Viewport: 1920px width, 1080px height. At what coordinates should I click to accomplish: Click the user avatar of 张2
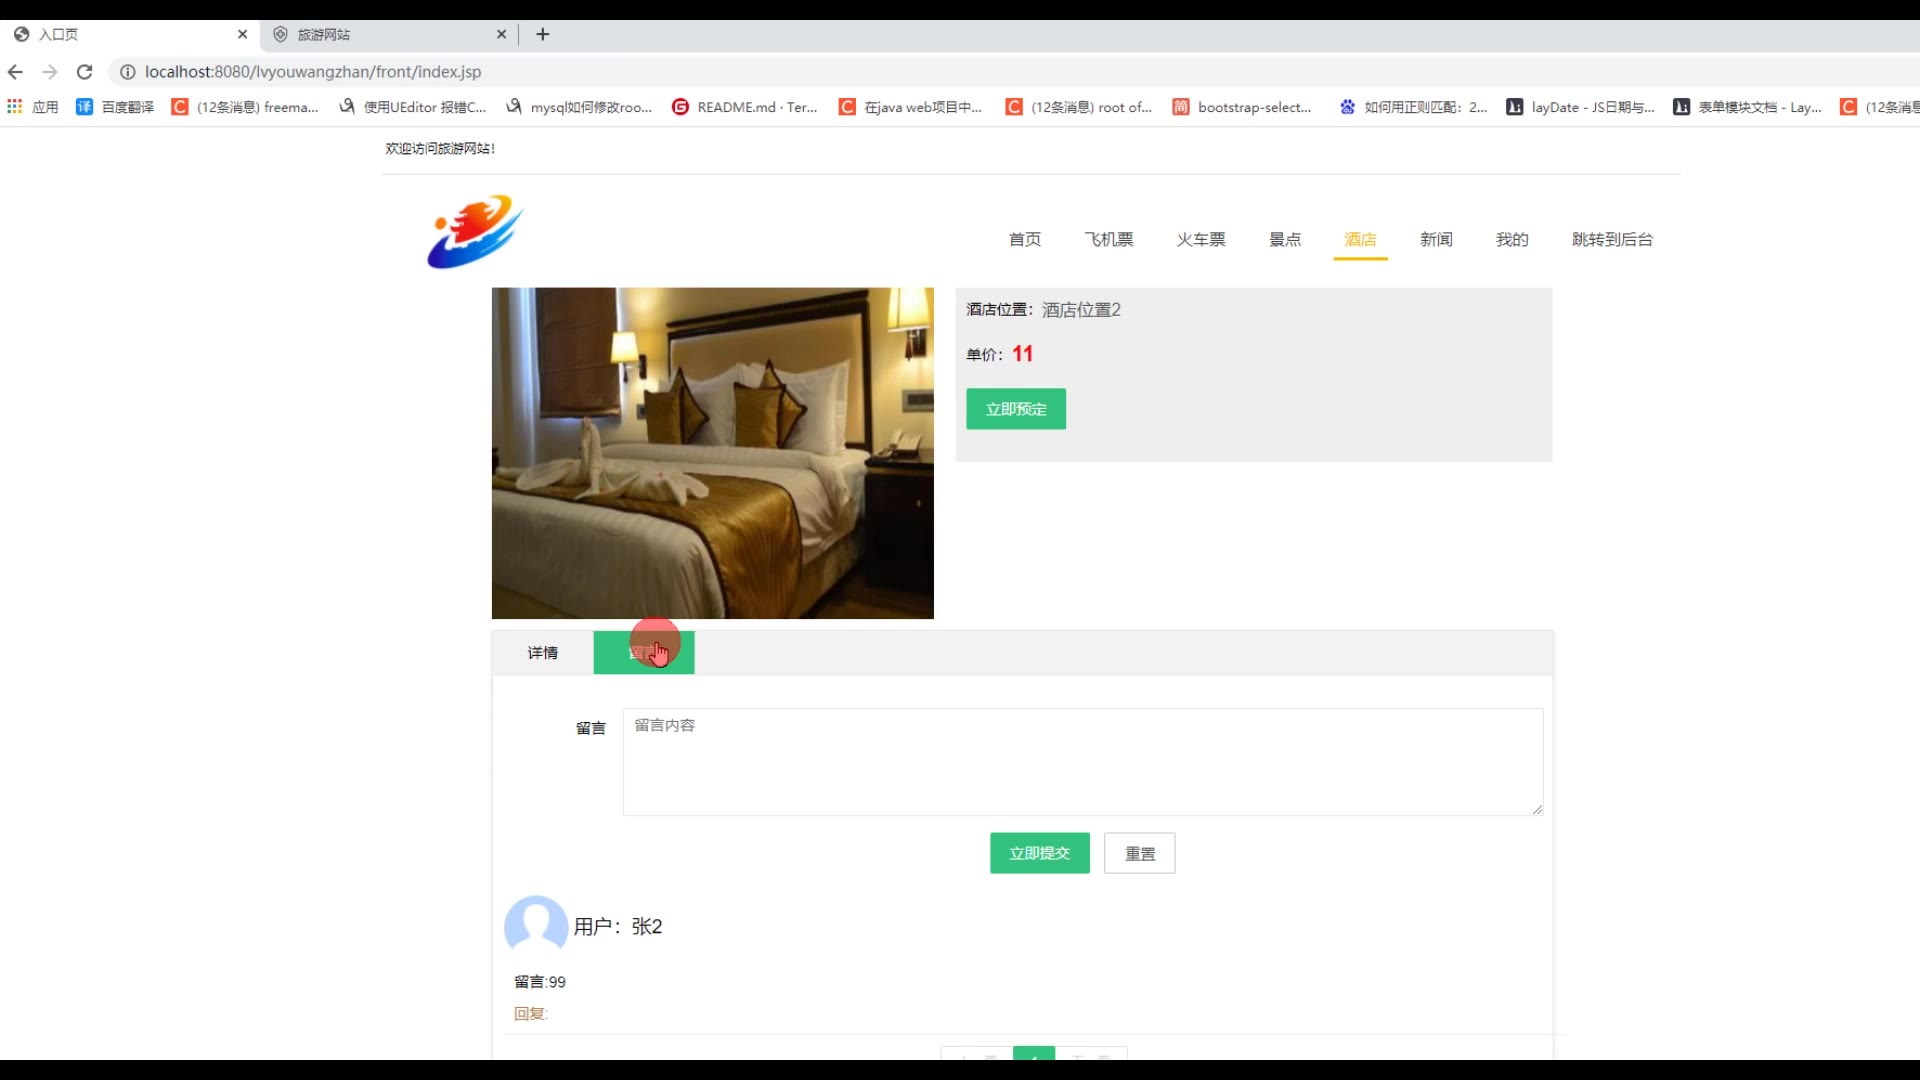pyautogui.click(x=536, y=925)
